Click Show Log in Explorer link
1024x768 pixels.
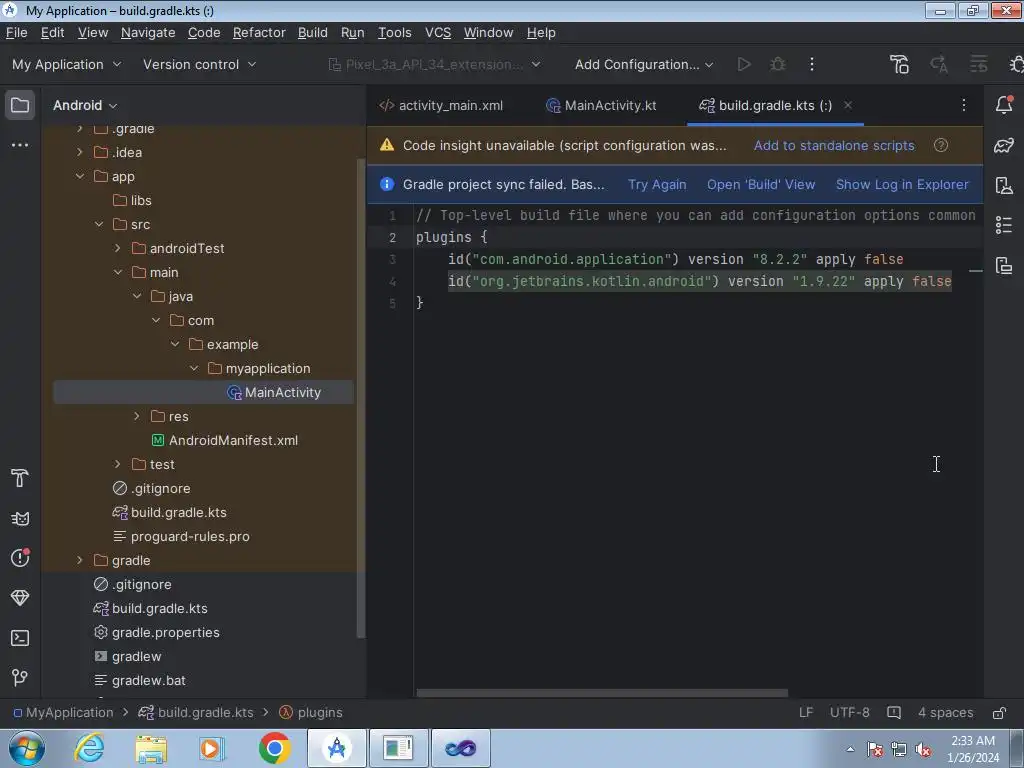point(902,184)
